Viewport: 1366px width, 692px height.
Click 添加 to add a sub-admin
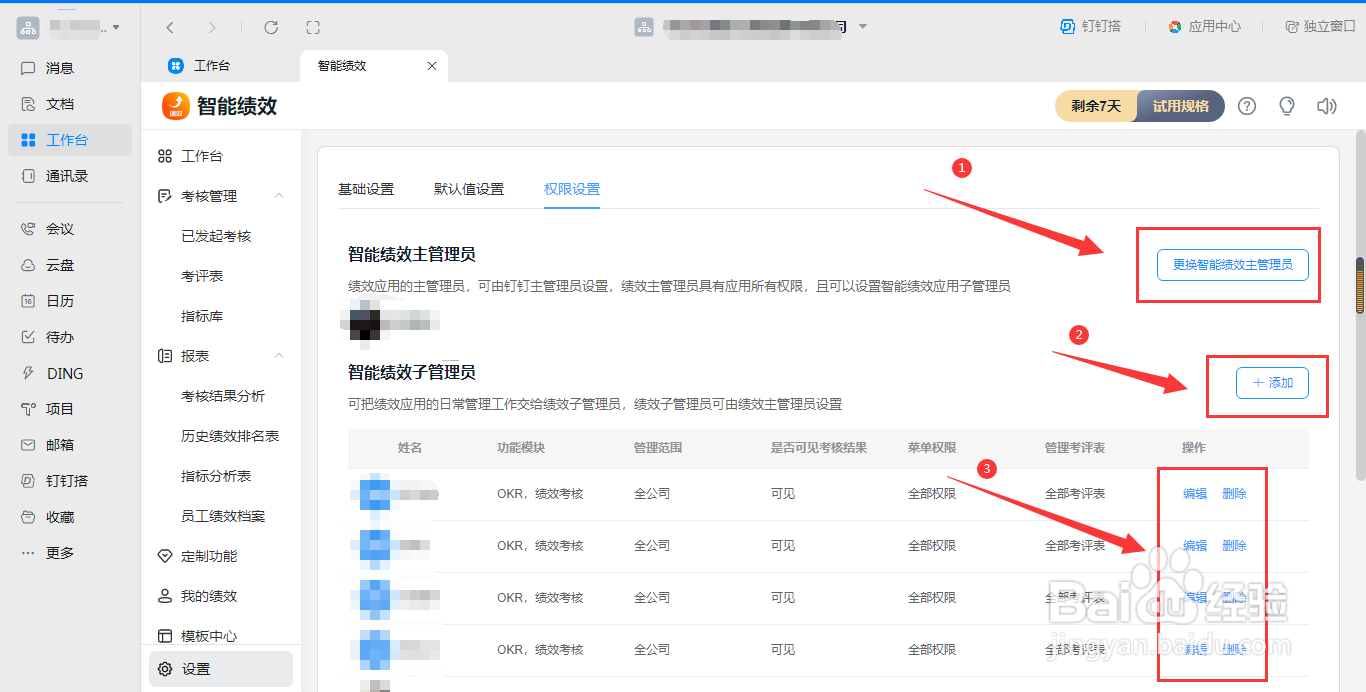(x=1272, y=383)
